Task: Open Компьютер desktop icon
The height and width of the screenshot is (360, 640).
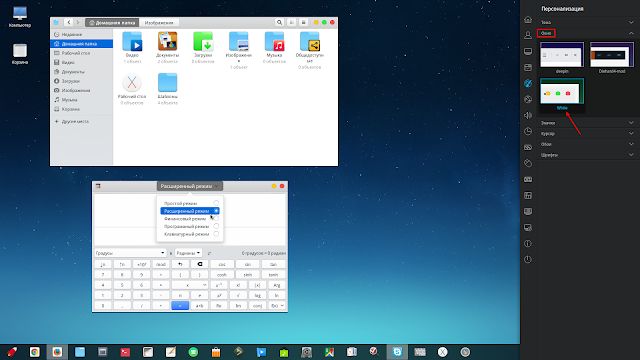Action: [20, 17]
